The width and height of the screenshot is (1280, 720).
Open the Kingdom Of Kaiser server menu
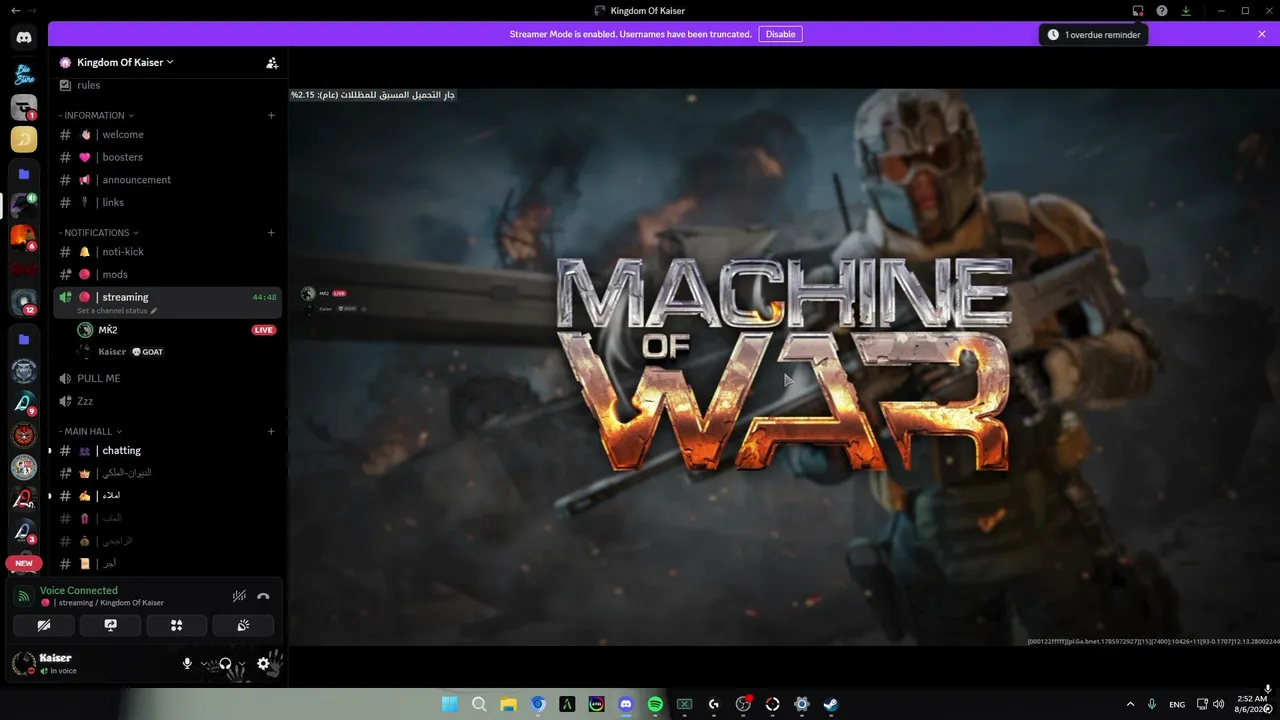coord(125,62)
